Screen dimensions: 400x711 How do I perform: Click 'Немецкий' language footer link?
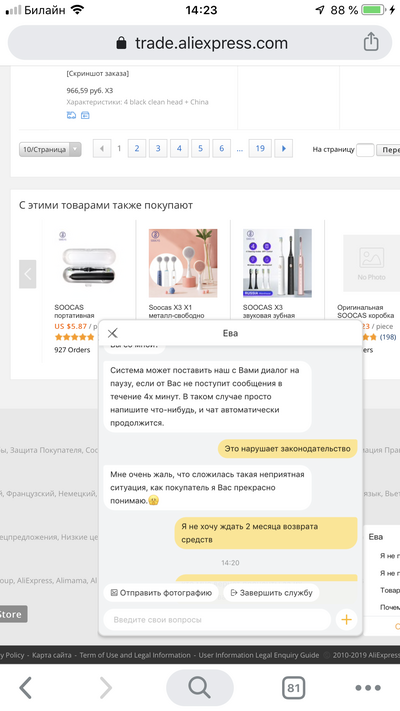(x=77, y=493)
